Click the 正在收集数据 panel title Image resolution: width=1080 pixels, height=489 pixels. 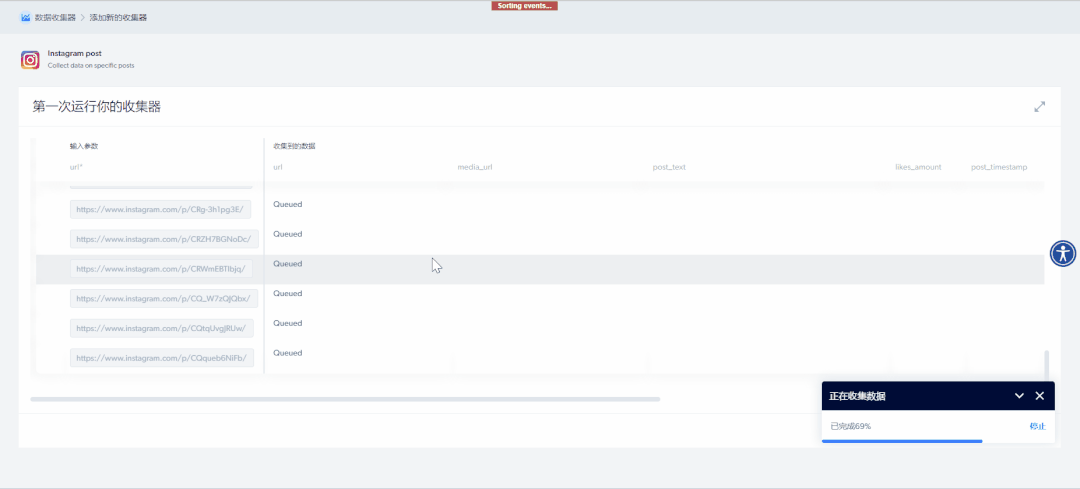click(x=858, y=396)
